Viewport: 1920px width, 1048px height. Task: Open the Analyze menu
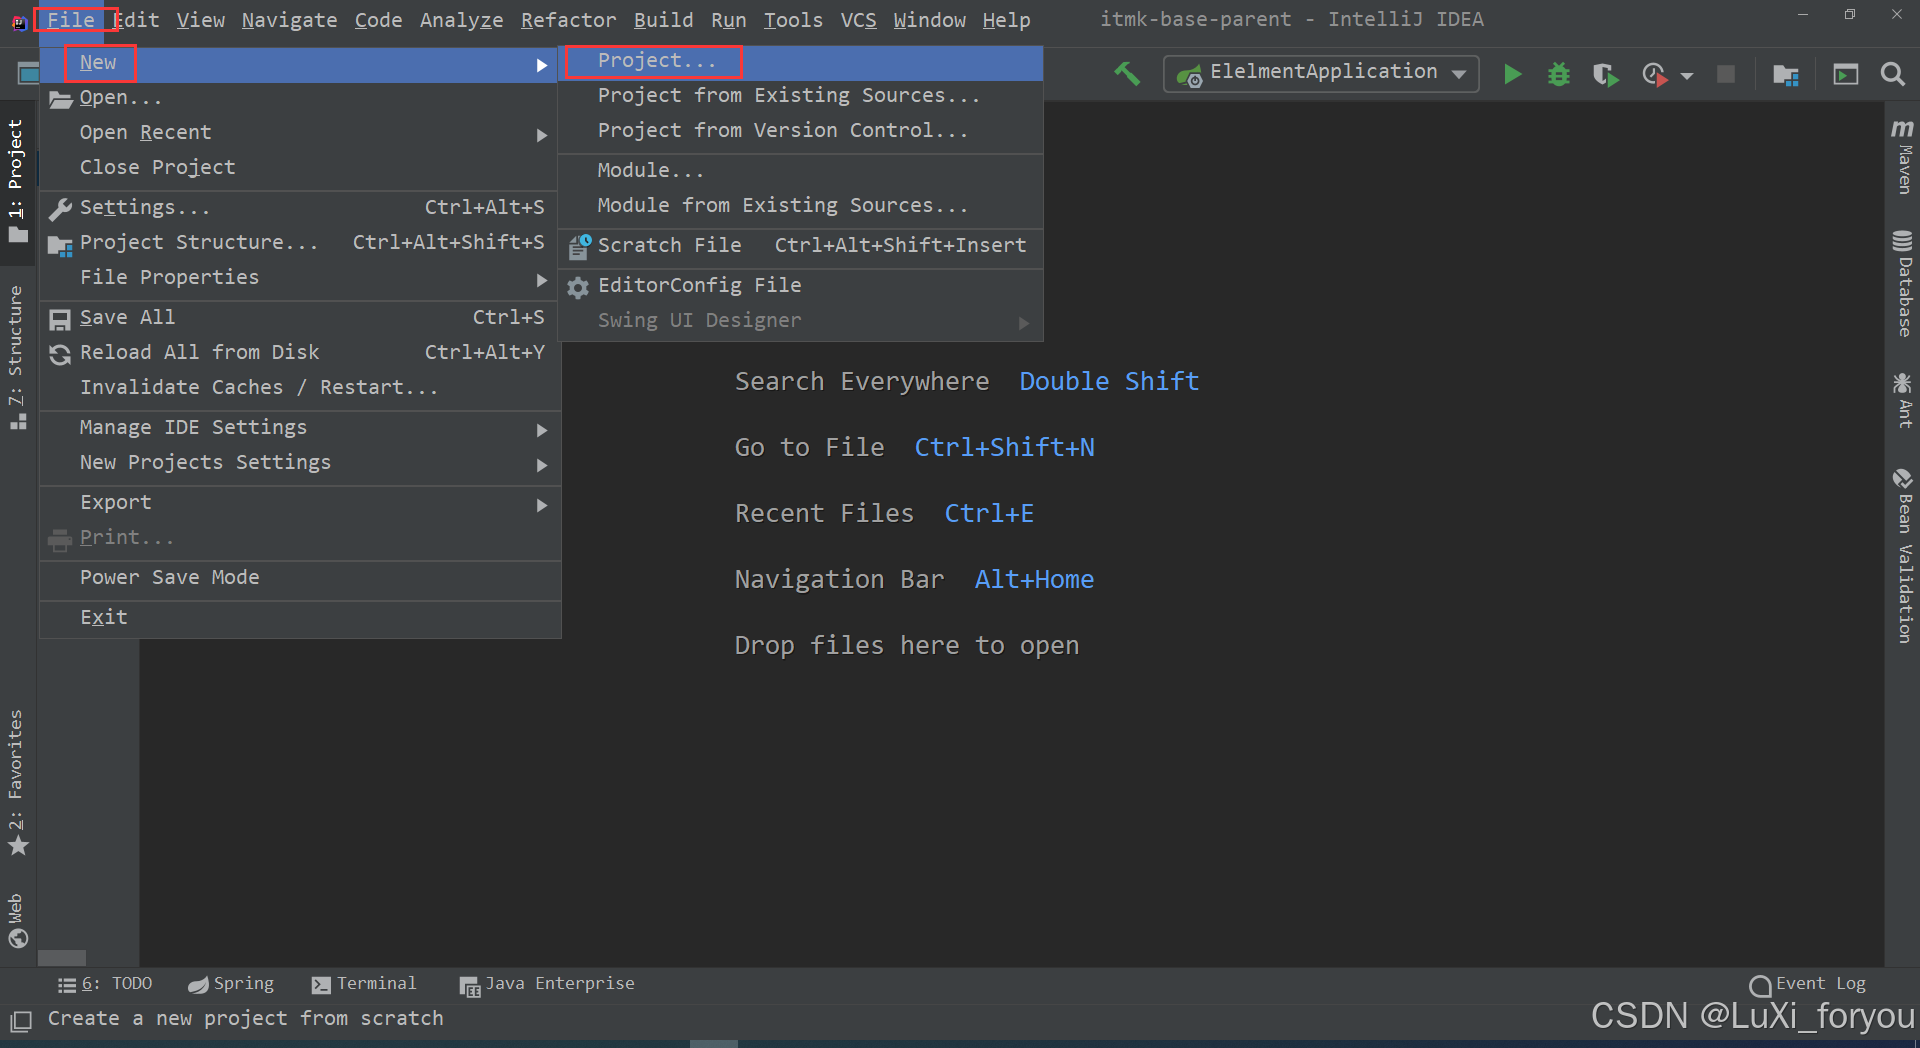(x=461, y=20)
